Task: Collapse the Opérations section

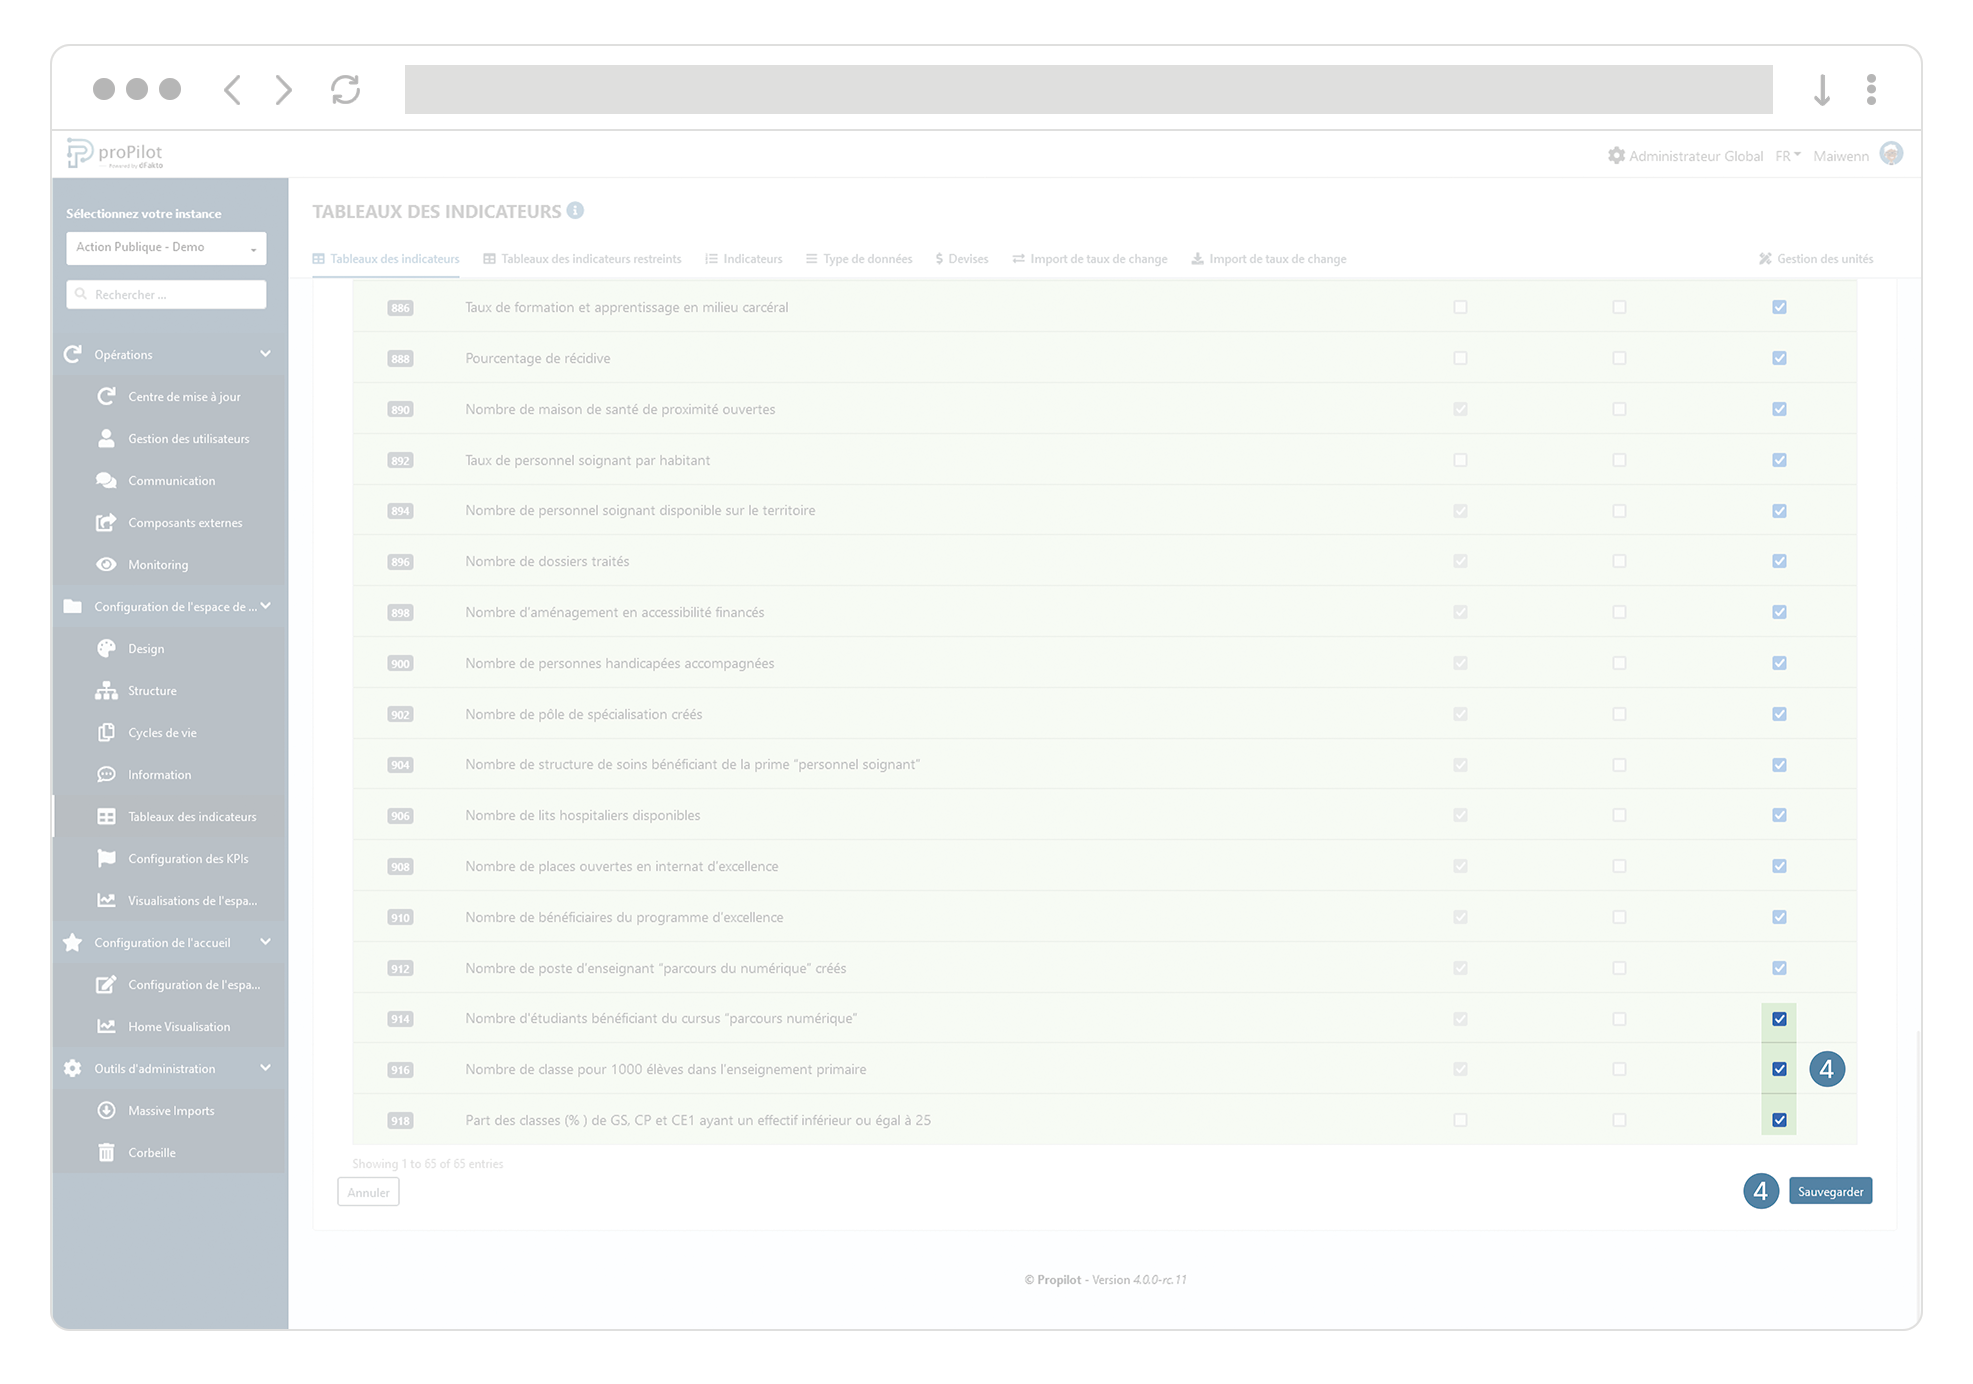Action: pyautogui.click(x=265, y=354)
